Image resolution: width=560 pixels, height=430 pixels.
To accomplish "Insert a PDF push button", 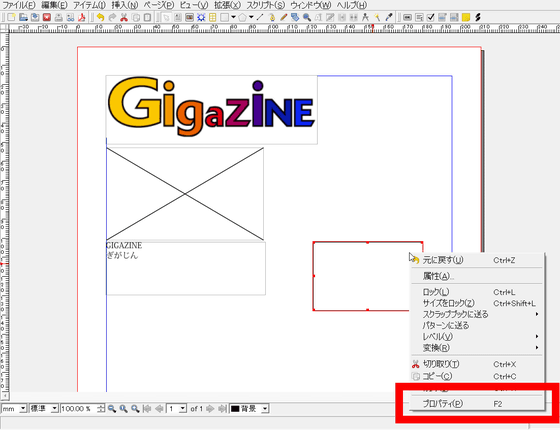I will 407,17.
